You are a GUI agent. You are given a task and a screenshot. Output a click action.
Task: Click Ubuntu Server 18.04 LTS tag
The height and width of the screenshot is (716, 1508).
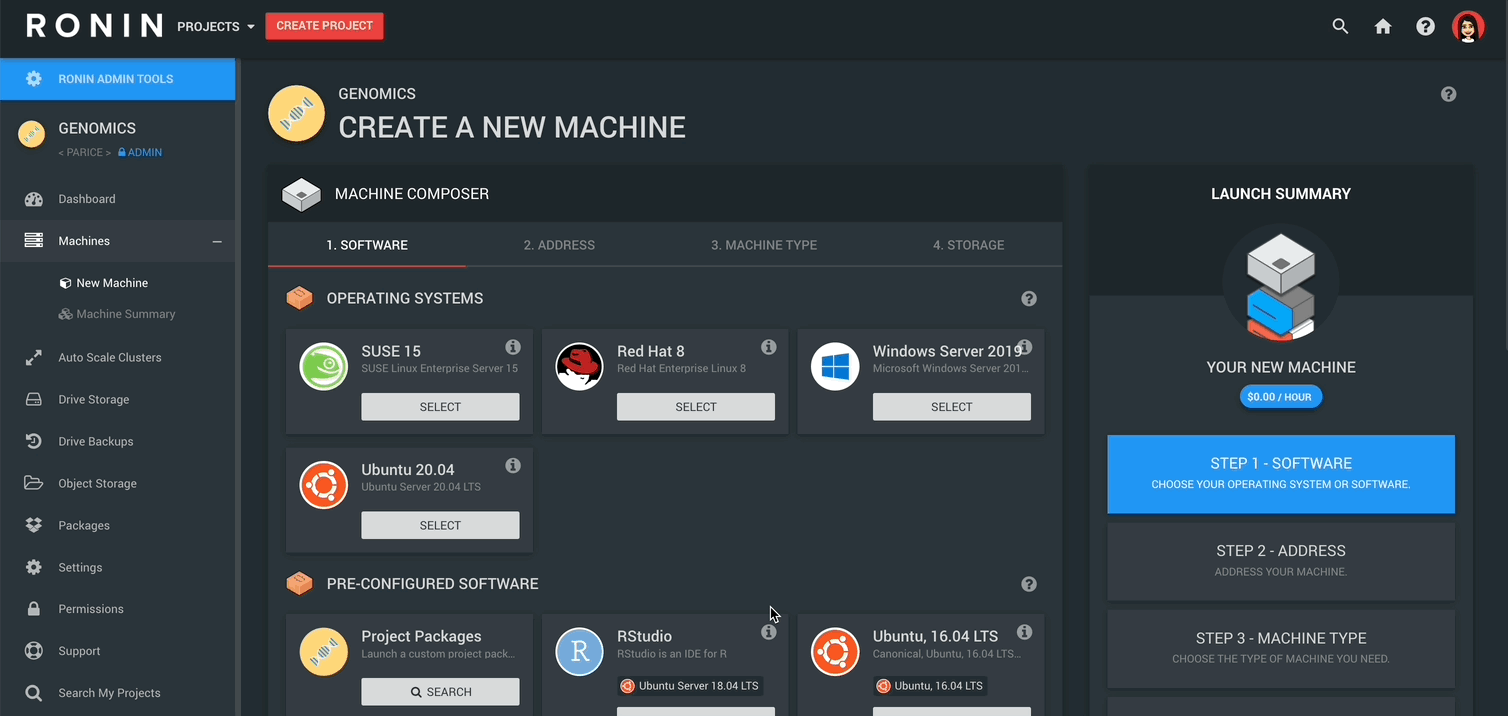pos(690,686)
